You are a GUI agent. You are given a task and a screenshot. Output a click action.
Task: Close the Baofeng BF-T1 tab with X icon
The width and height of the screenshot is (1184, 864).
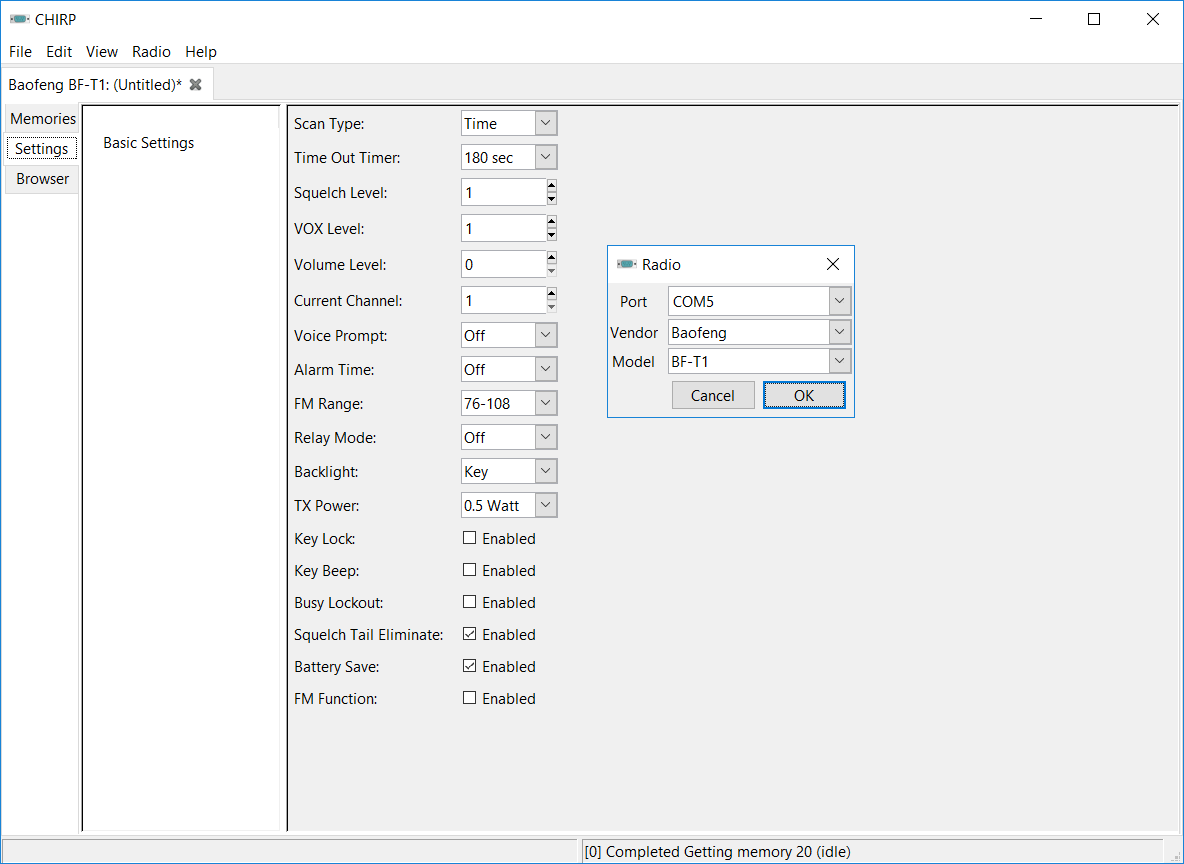196,85
